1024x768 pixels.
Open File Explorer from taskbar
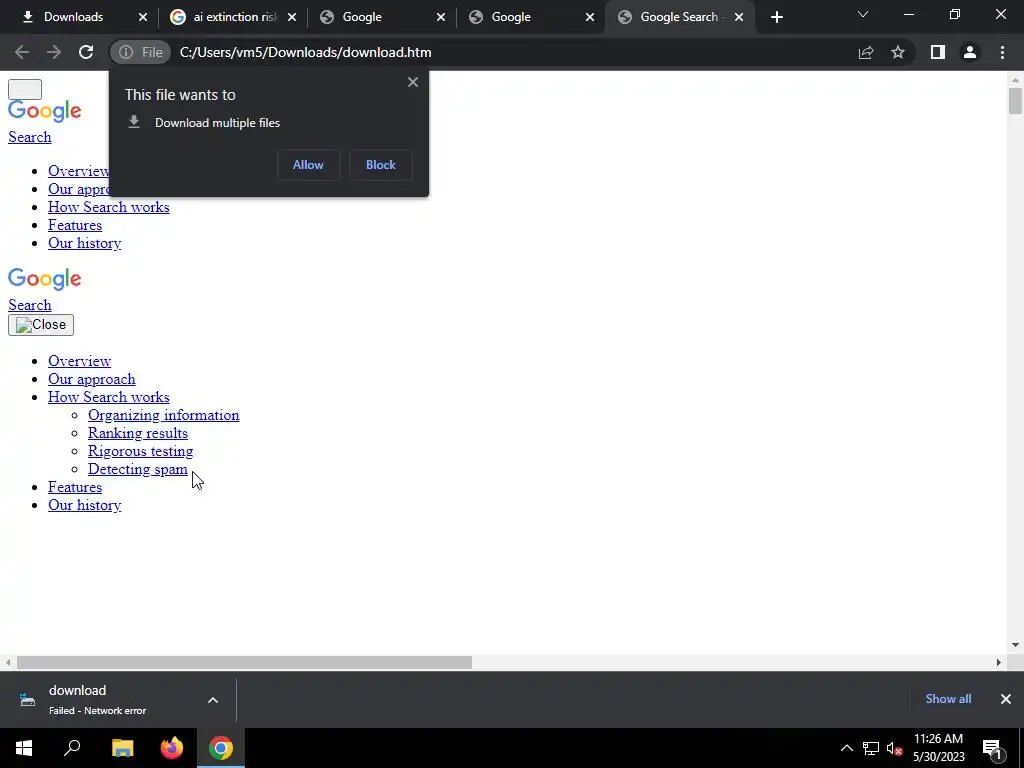pyautogui.click(x=122, y=748)
